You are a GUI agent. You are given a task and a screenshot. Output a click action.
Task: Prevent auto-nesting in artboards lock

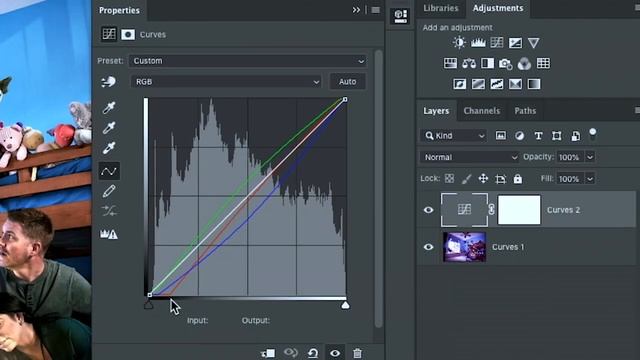(500, 179)
